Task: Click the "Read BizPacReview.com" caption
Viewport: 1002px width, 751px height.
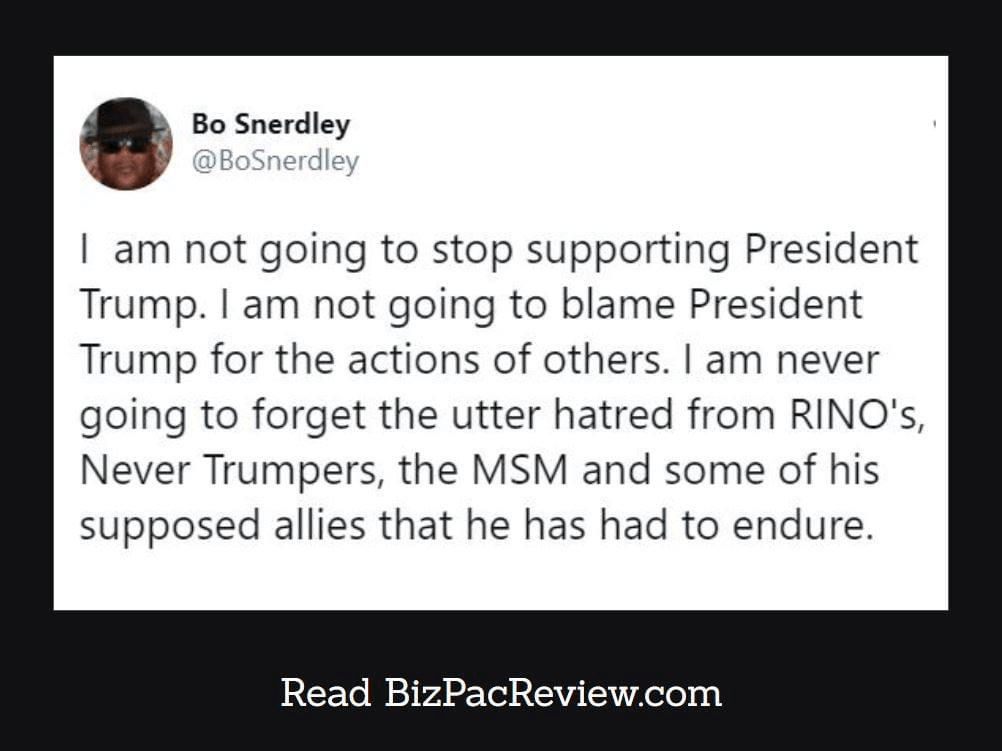Action: pos(500,692)
